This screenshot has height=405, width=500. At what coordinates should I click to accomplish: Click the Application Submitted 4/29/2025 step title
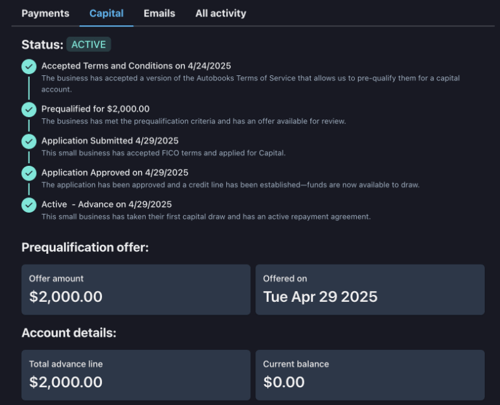pos(110,141)
